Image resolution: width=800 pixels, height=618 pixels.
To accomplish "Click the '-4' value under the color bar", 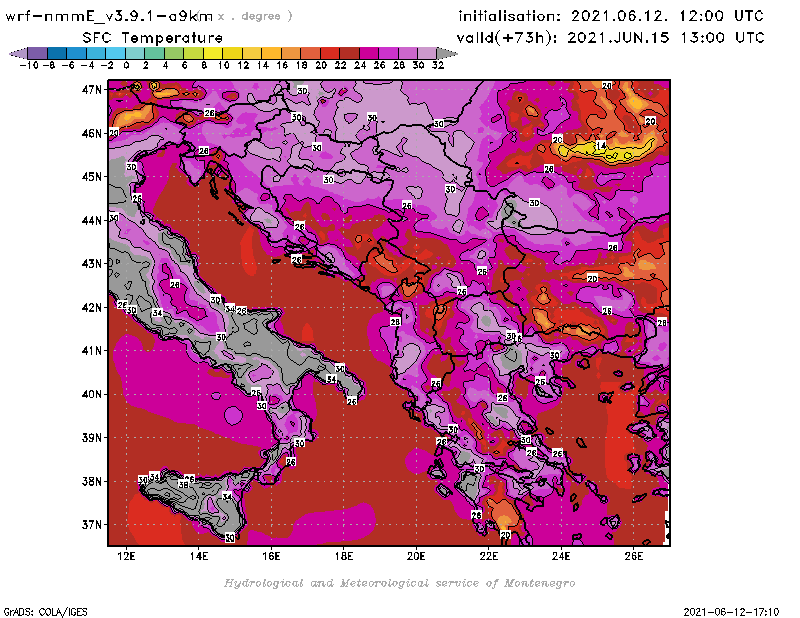I will (x=87, y=65).
